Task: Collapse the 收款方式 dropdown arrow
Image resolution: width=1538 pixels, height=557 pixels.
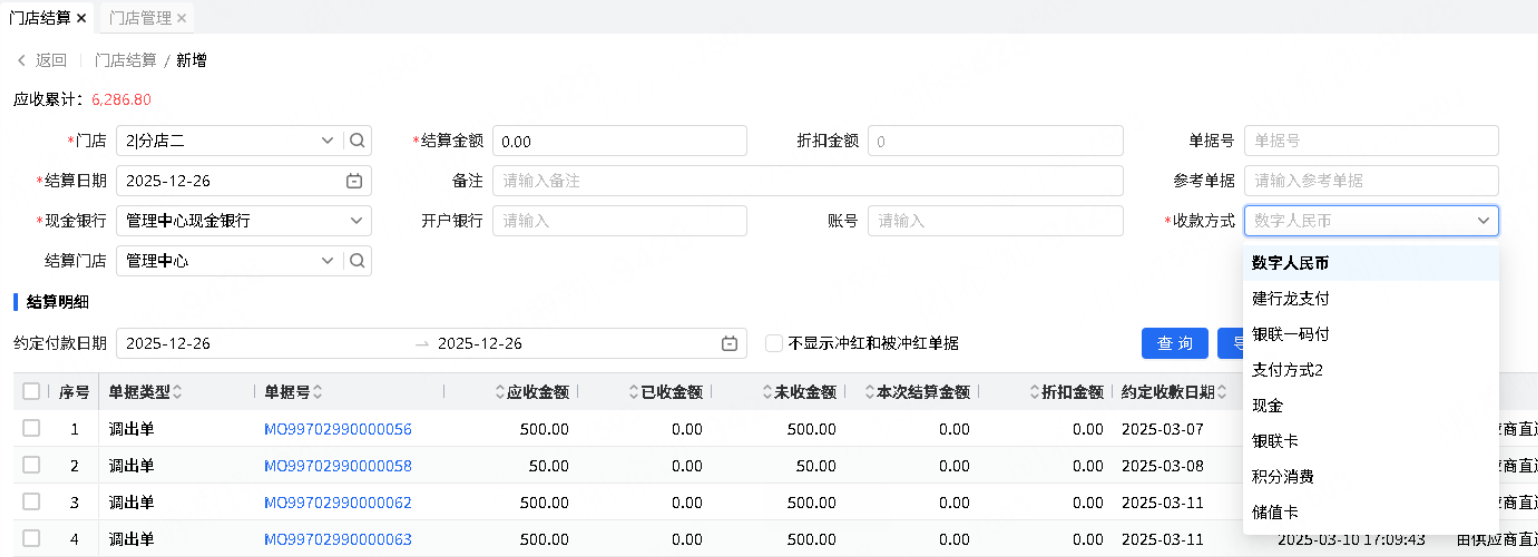Action: (1483, 221)
